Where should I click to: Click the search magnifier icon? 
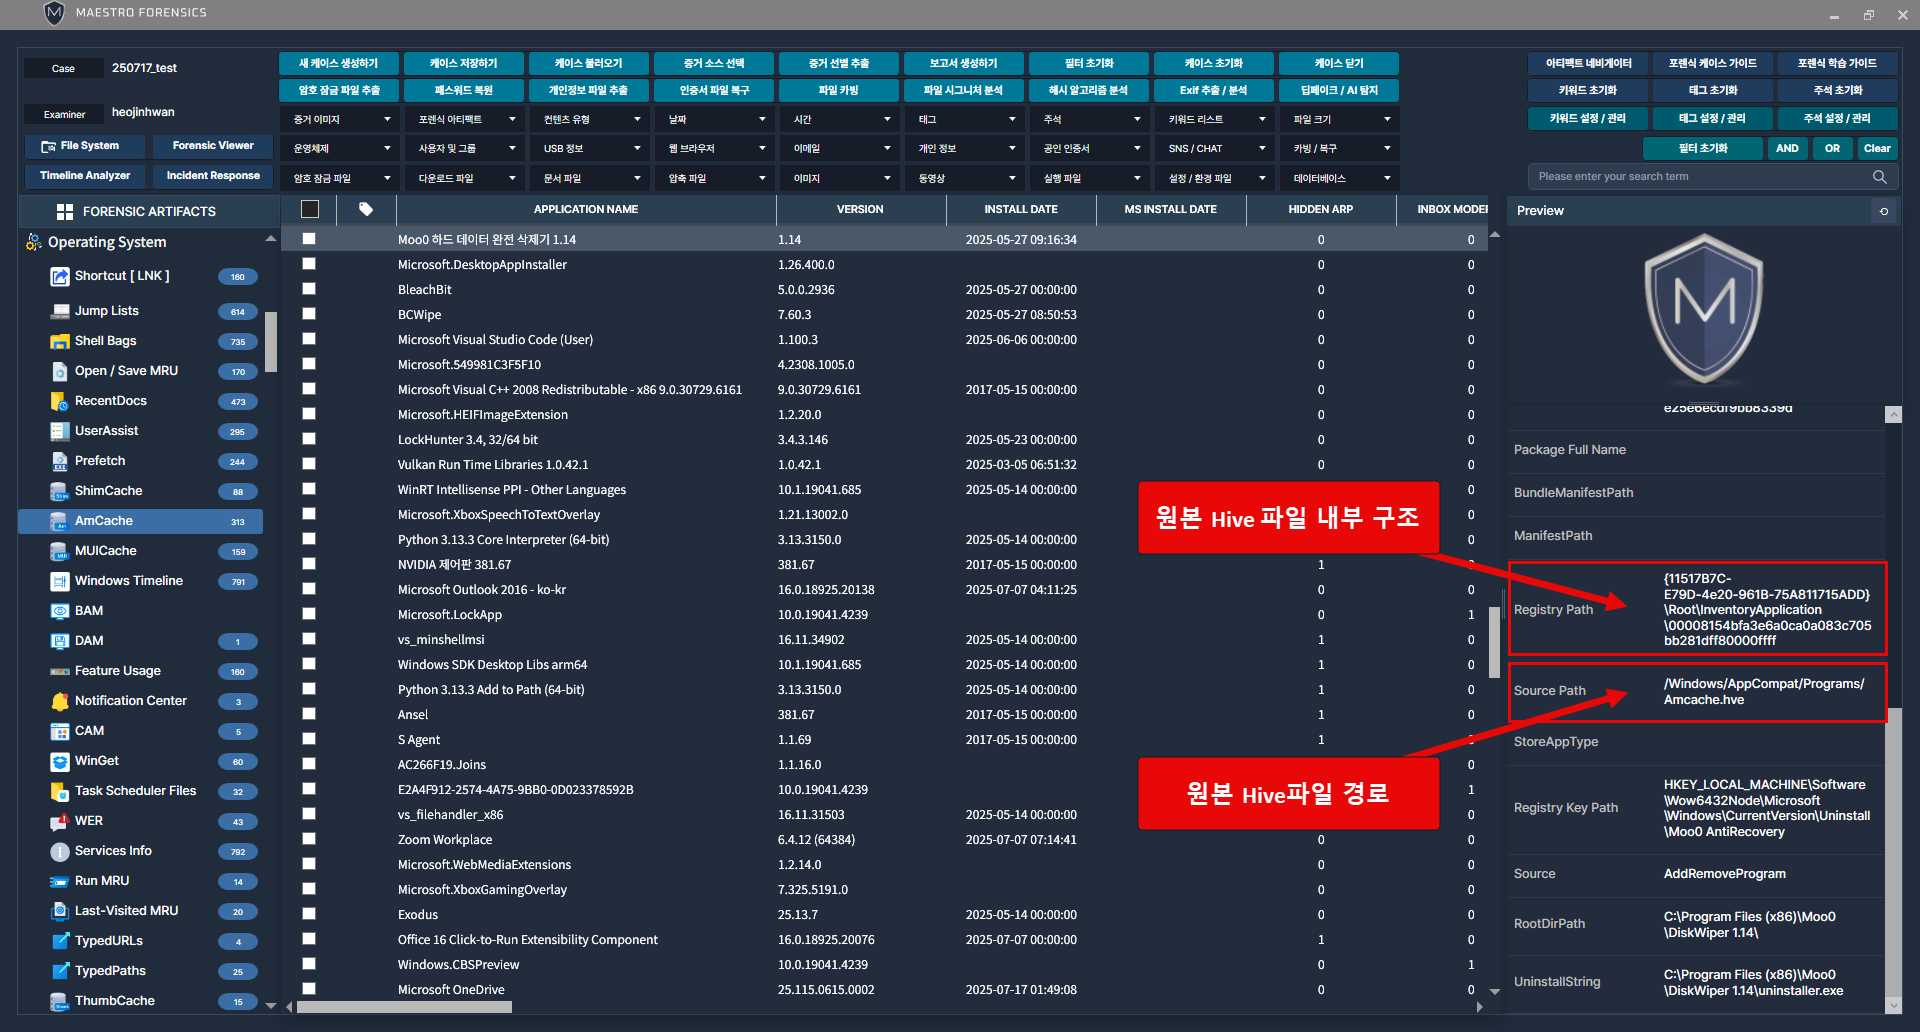(1879, 177)
